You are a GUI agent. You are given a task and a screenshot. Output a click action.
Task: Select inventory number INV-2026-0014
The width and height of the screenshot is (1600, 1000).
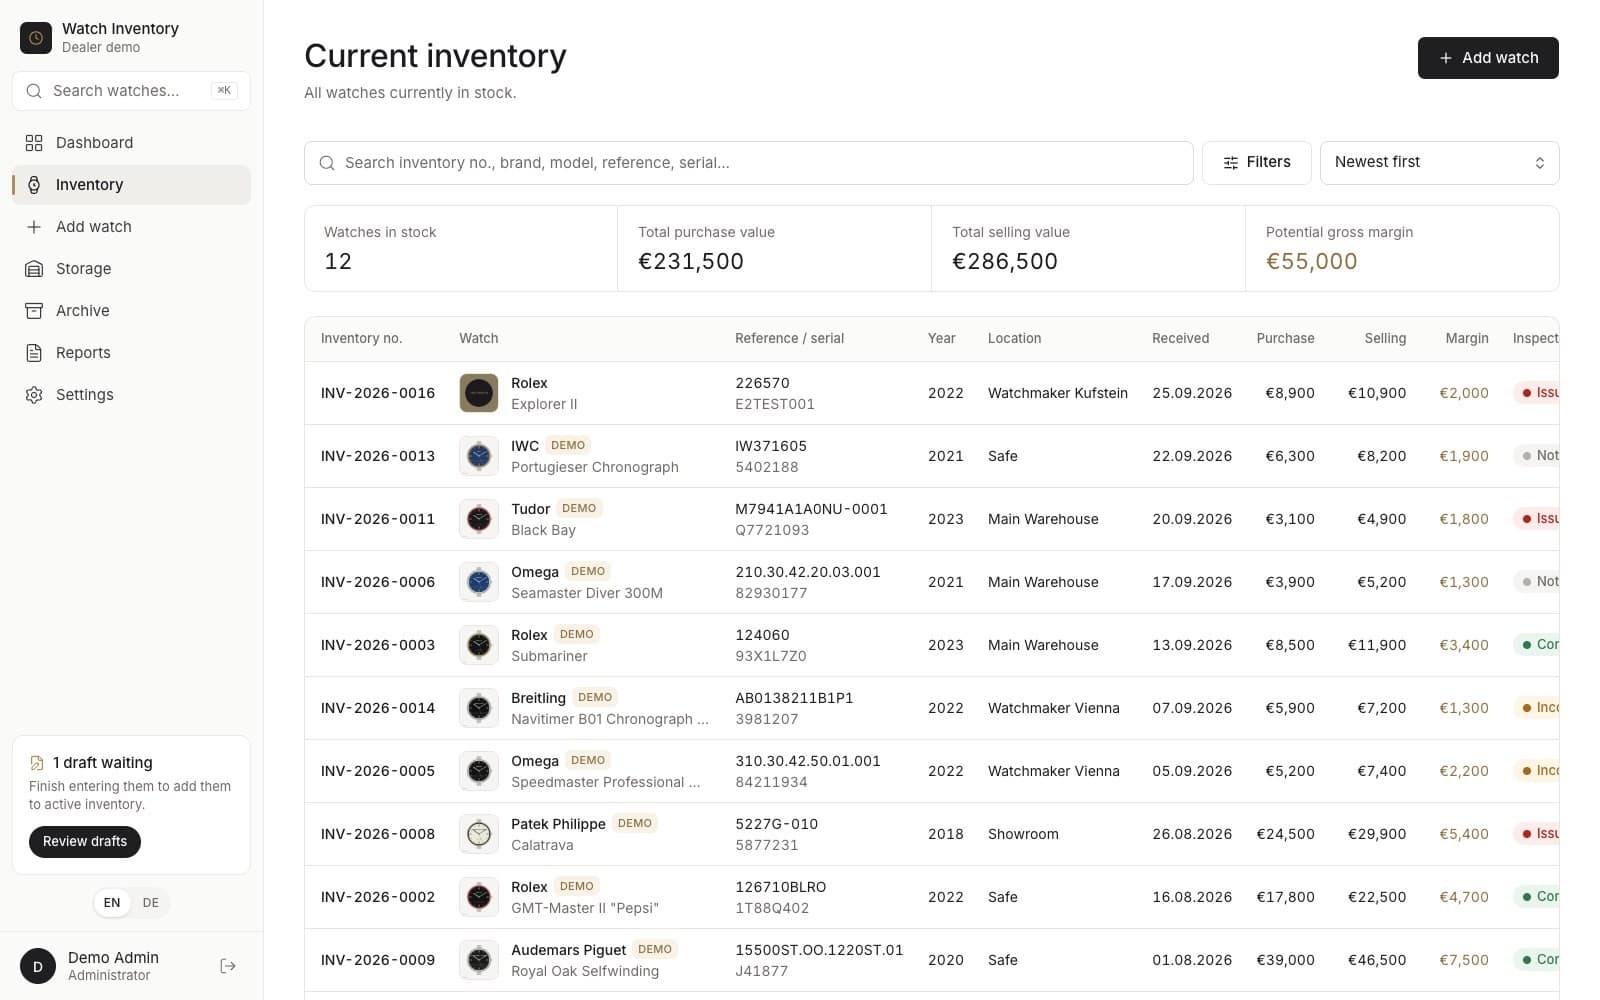tap(378, 708)
